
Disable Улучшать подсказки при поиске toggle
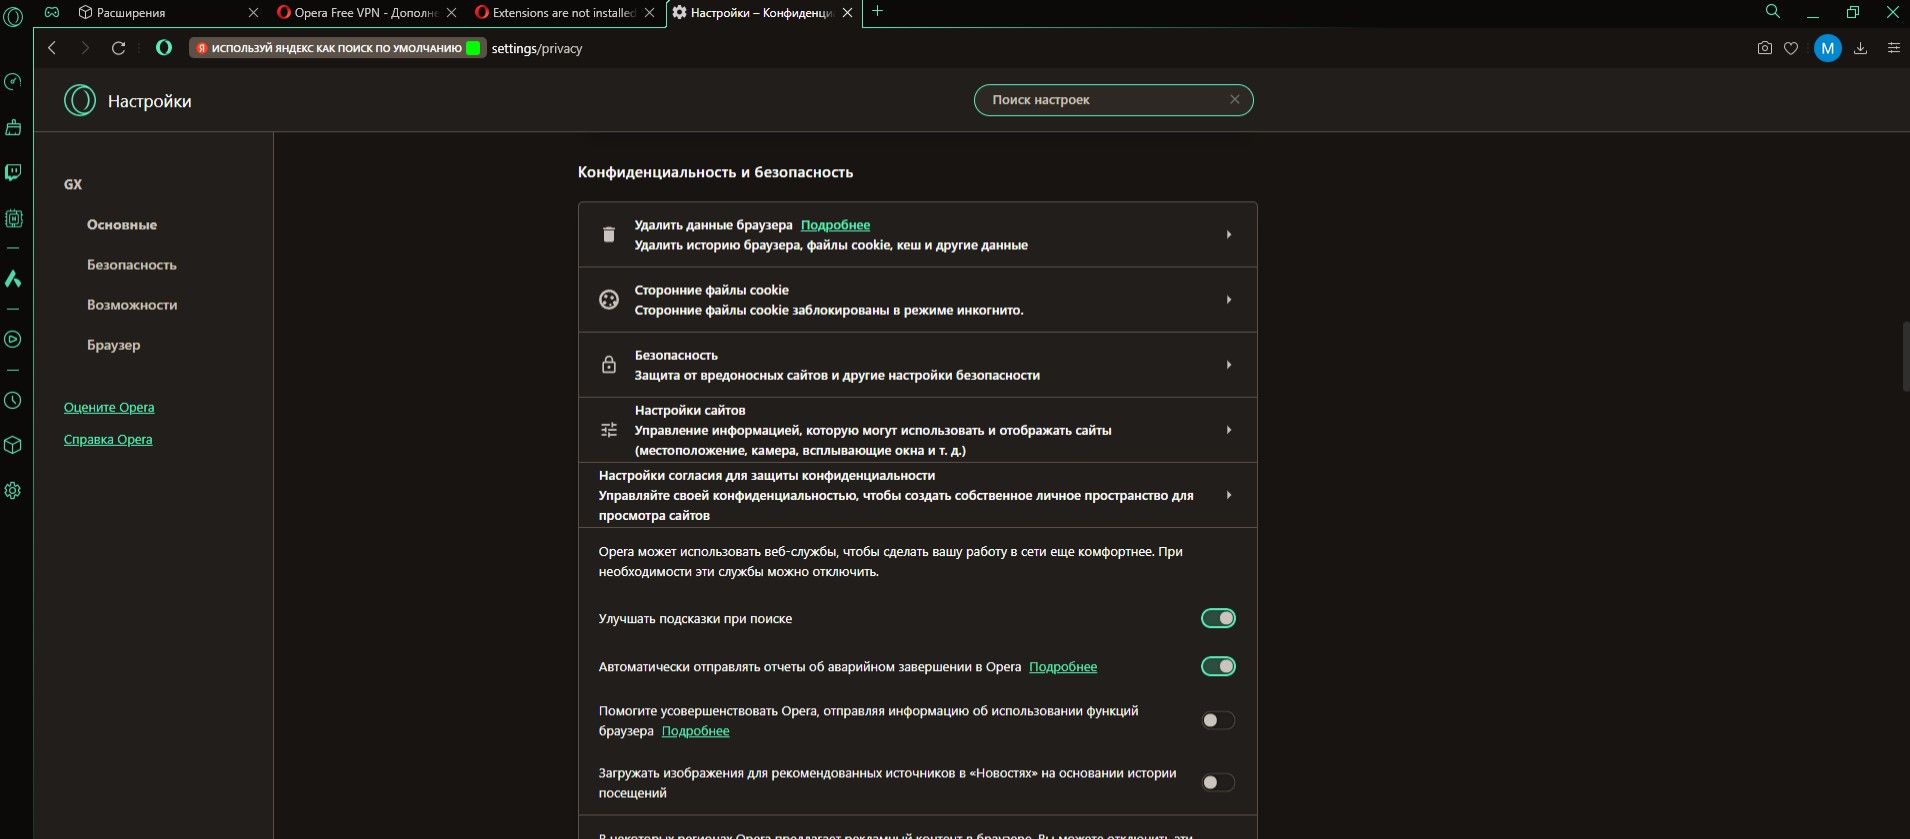click(x=1218, y=618)
